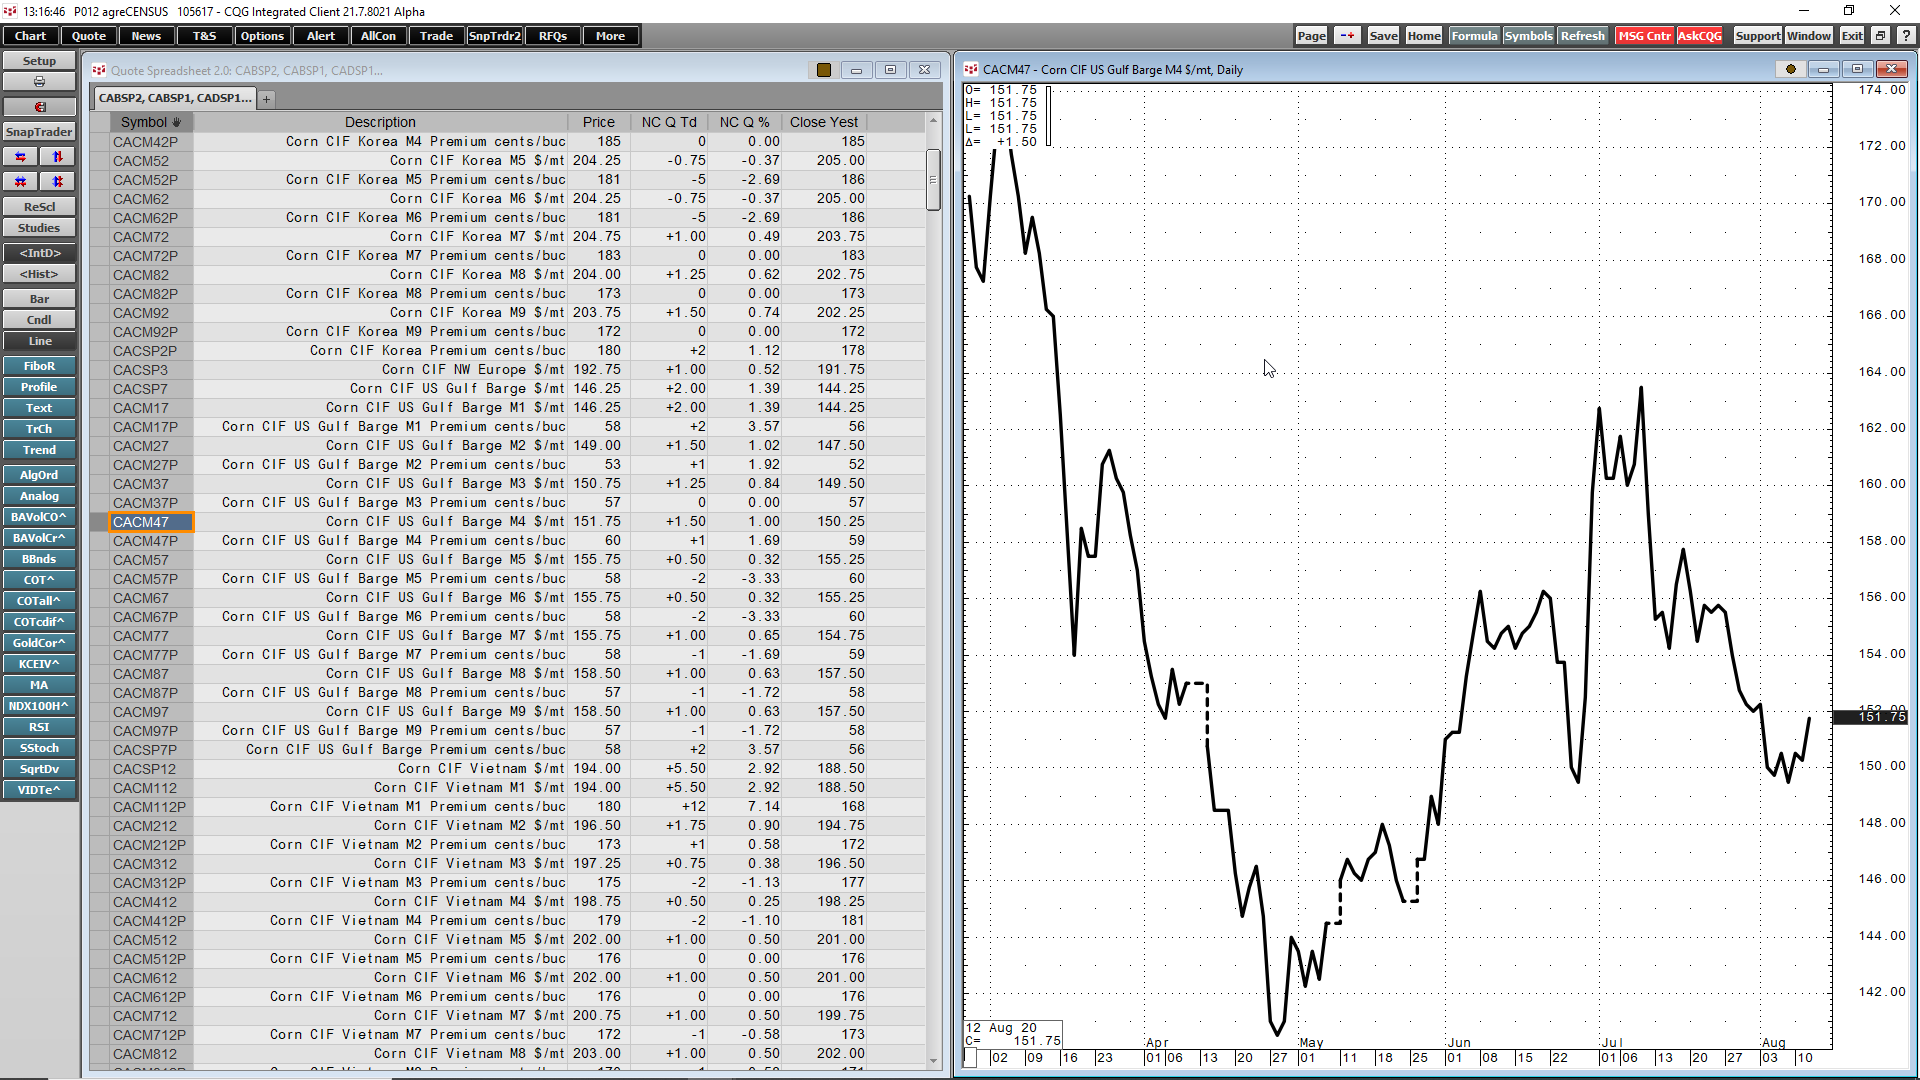Click the vertical blue-red arrows icon in sidebar

pyautogui.click(x=57, y=156)
